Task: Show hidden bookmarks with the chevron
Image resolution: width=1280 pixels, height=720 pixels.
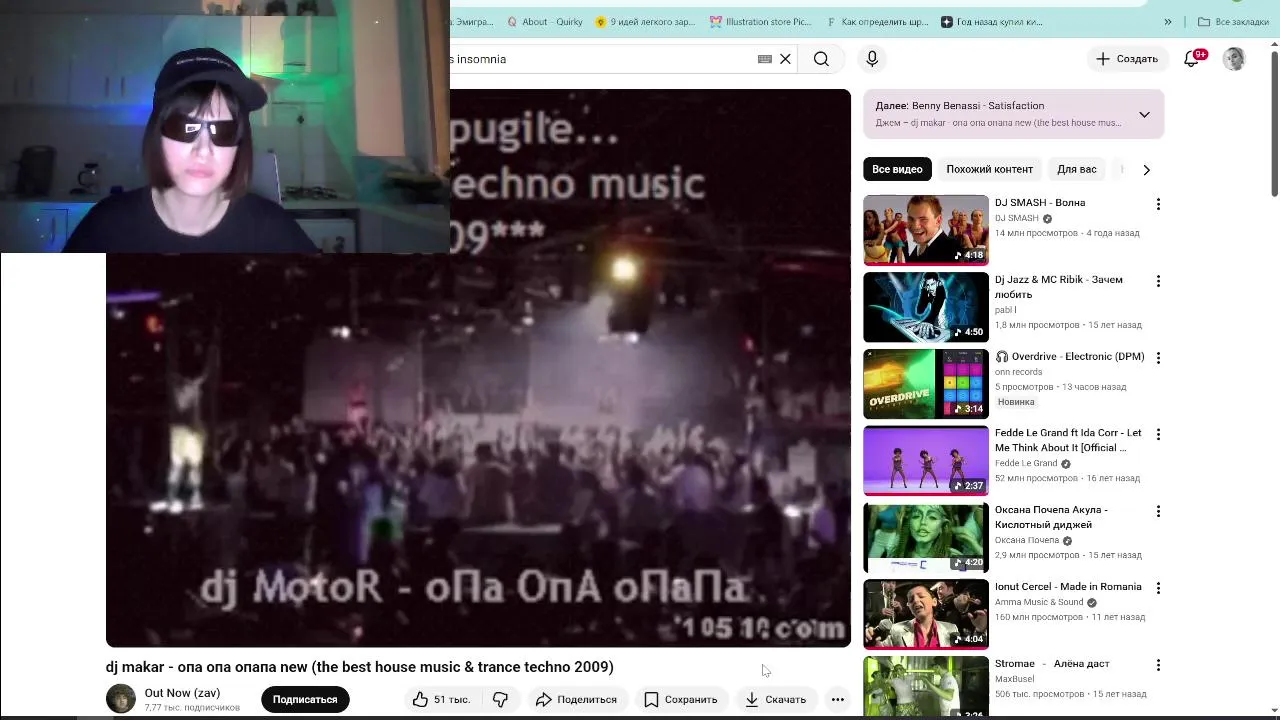Action: (x=1167, y=22)
